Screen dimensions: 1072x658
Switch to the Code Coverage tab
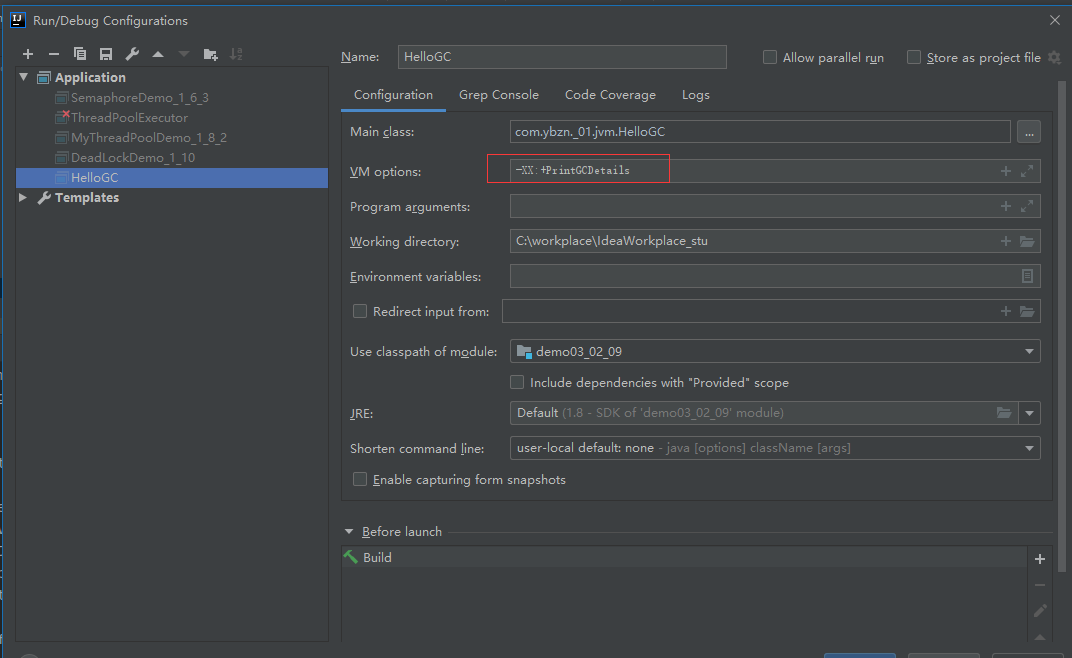(610, 95)
